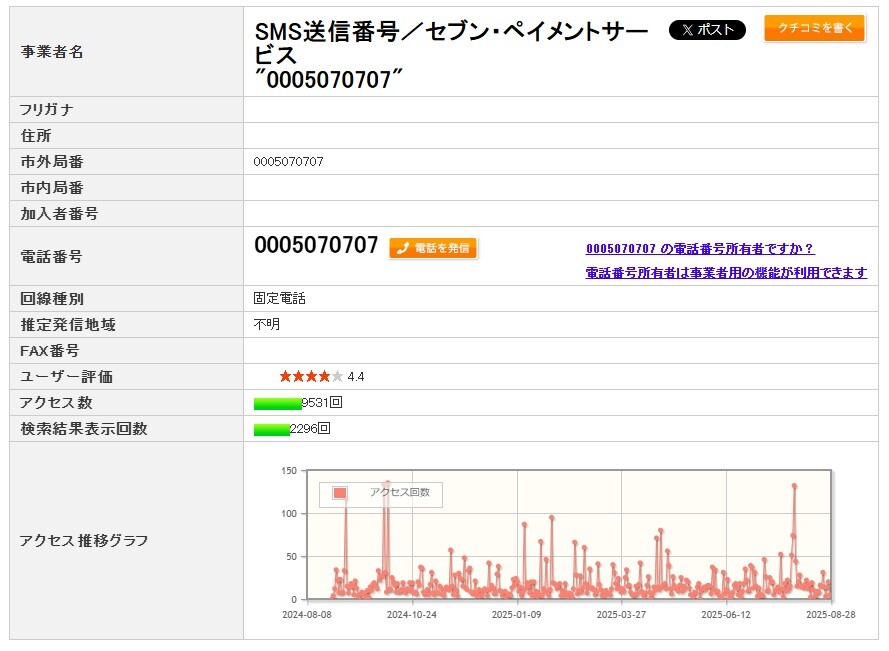Open the 電話番号所有者ですか？ link

pos(700,248)
